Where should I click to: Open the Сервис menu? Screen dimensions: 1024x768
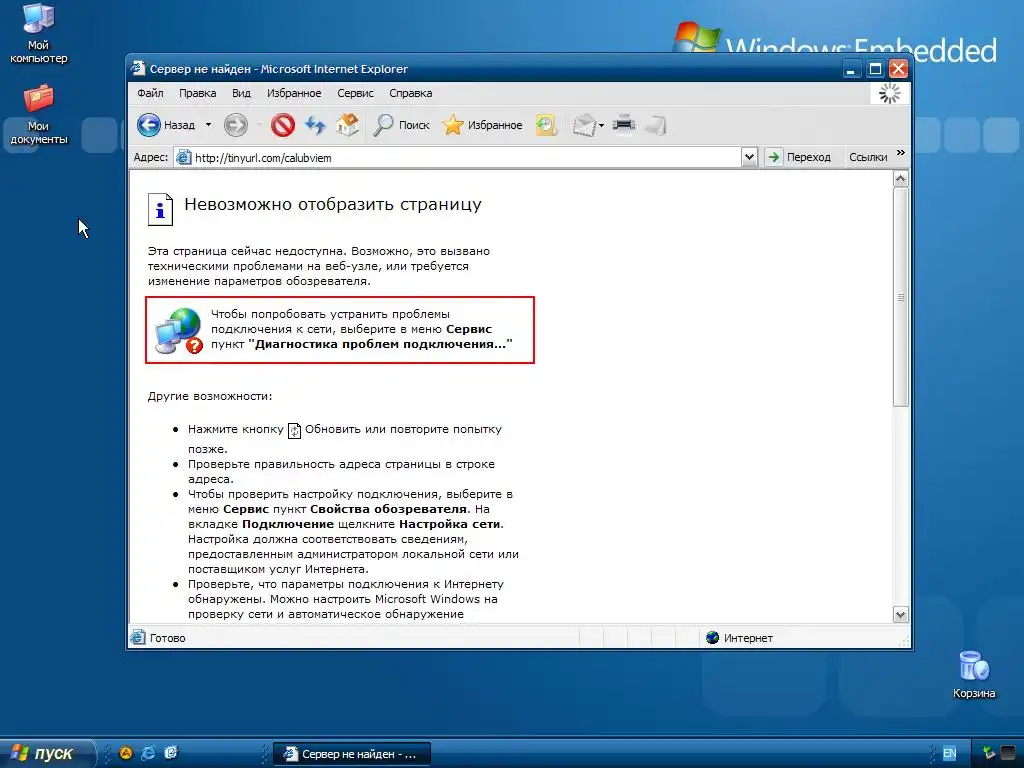point(355,93)
